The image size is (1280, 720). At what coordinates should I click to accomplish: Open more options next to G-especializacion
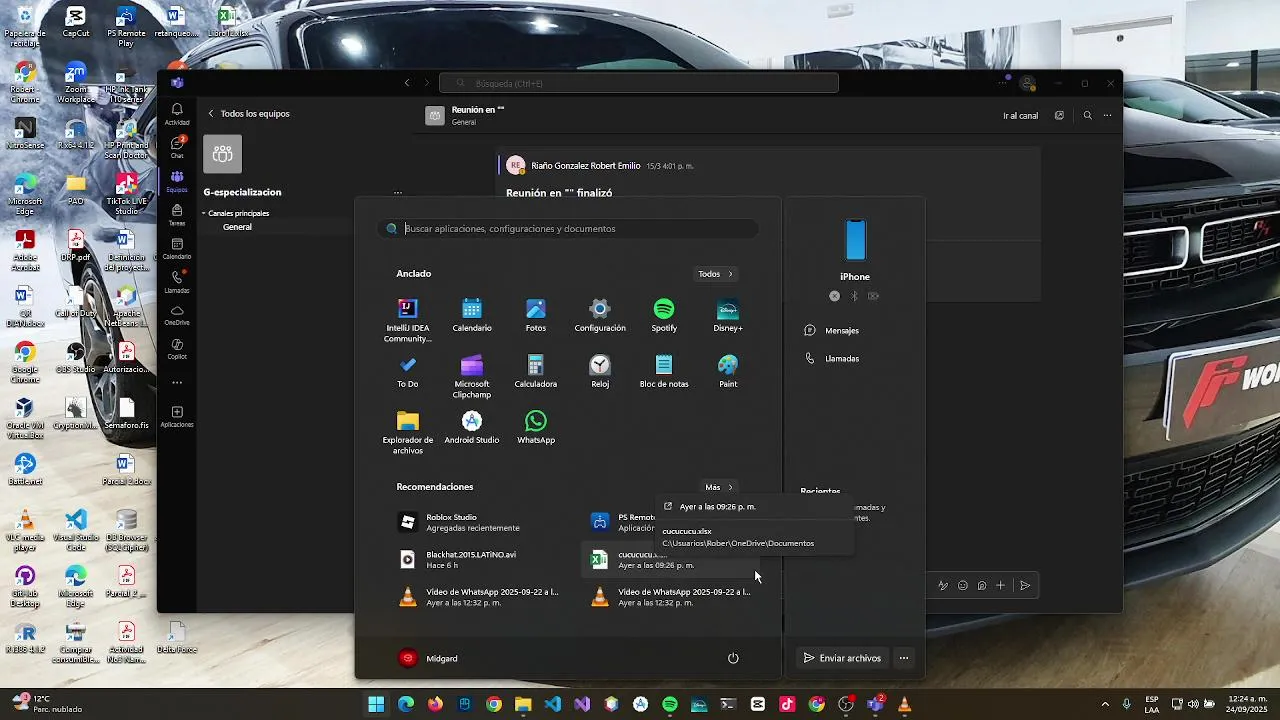point(398,192)
